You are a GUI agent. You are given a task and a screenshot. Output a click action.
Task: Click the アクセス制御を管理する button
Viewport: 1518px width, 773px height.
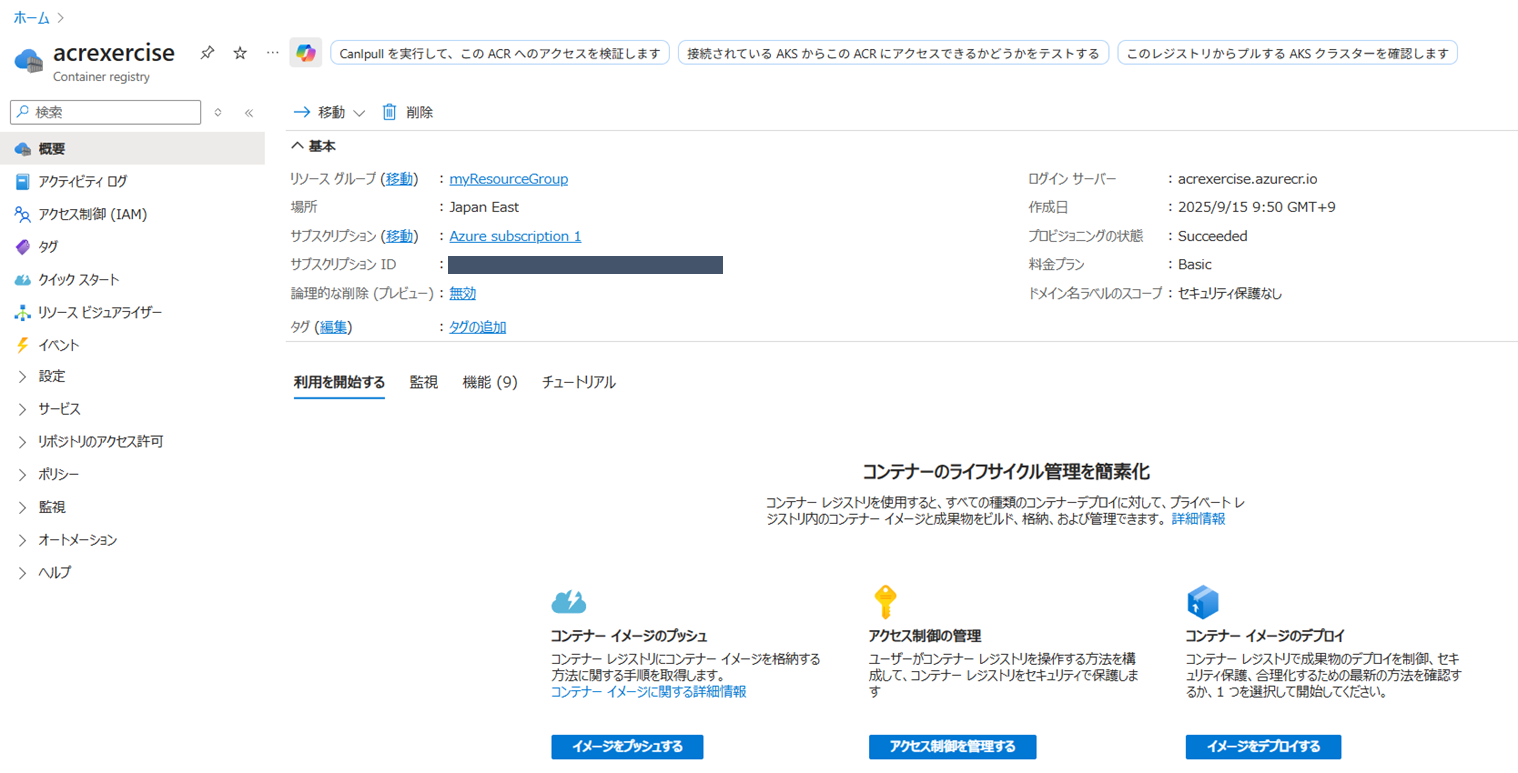tap(953, 747)
